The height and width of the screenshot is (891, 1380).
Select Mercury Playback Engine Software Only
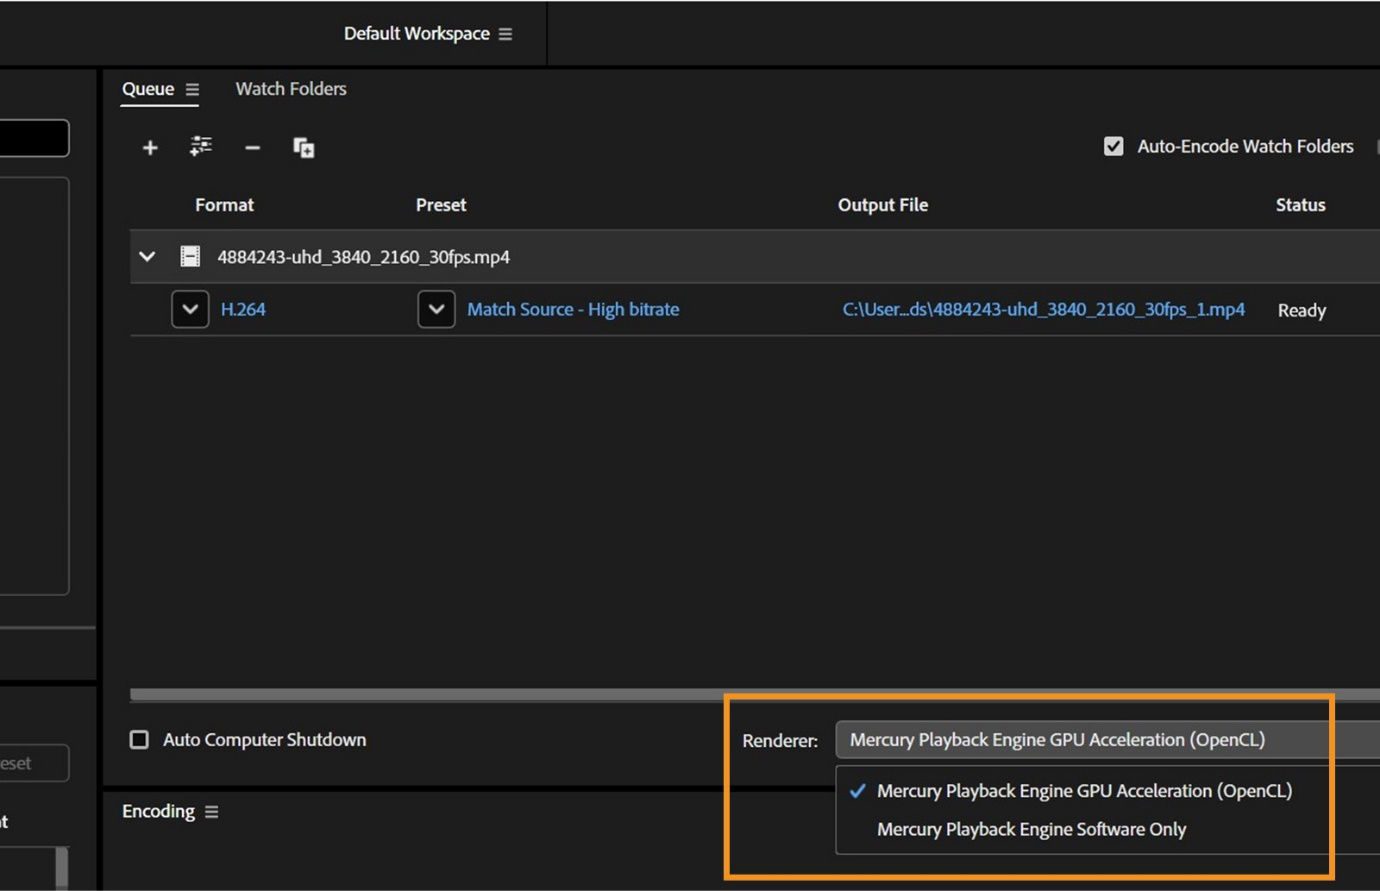pyautogui.click(x=1030, y=829)
